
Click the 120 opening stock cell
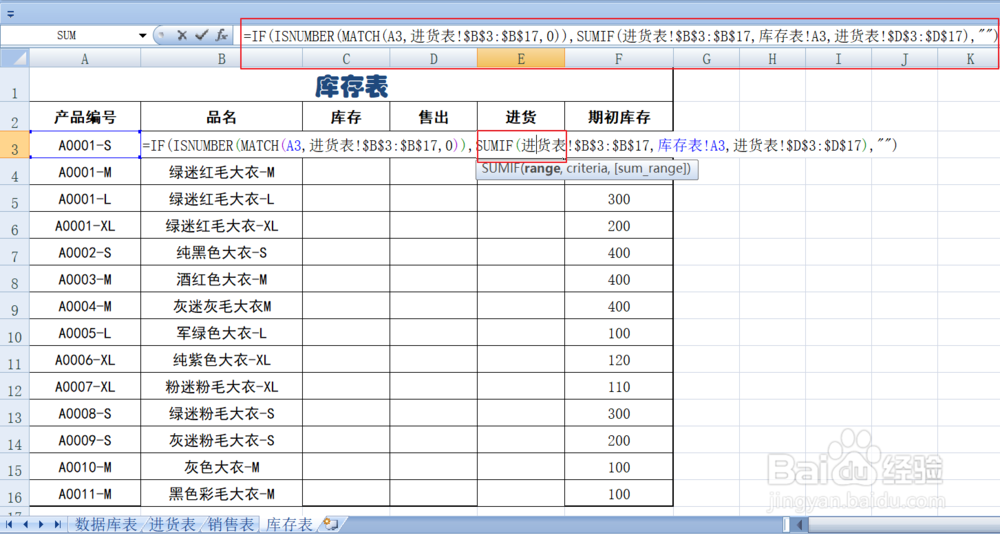(619, 360)
